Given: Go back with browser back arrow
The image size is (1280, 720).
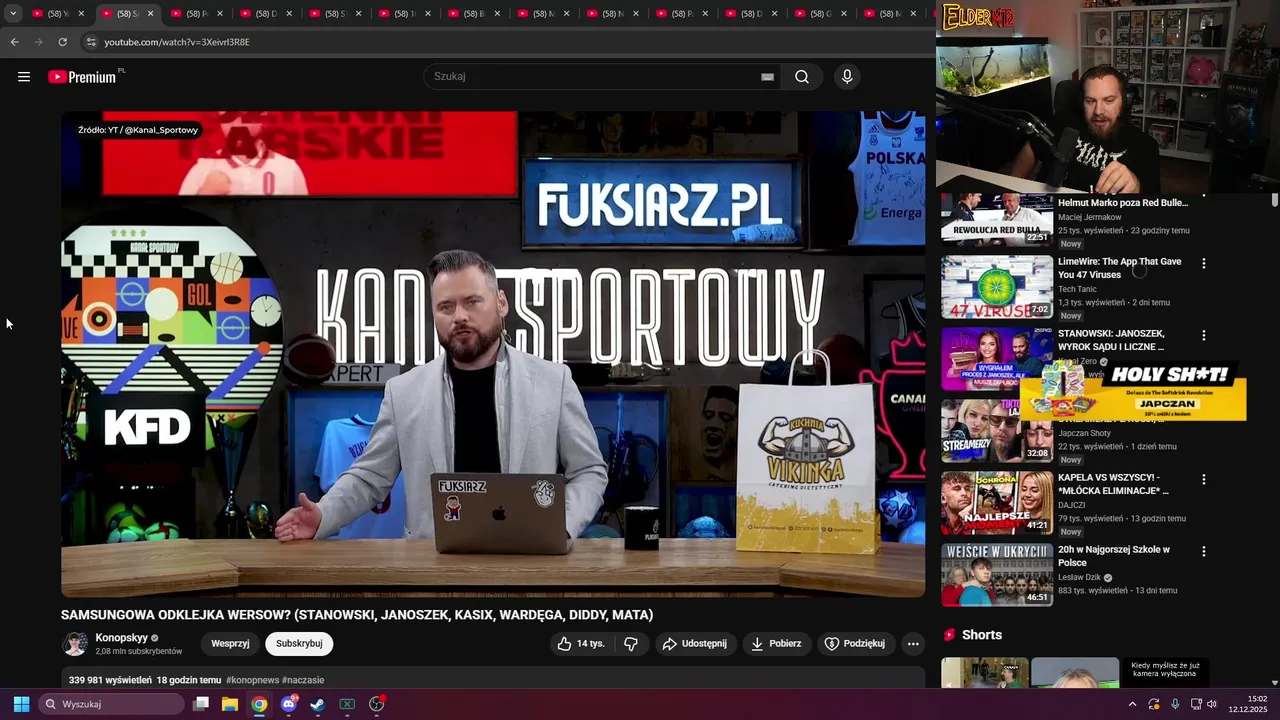Looking at the screenshot, I should (x=14, y=42).
